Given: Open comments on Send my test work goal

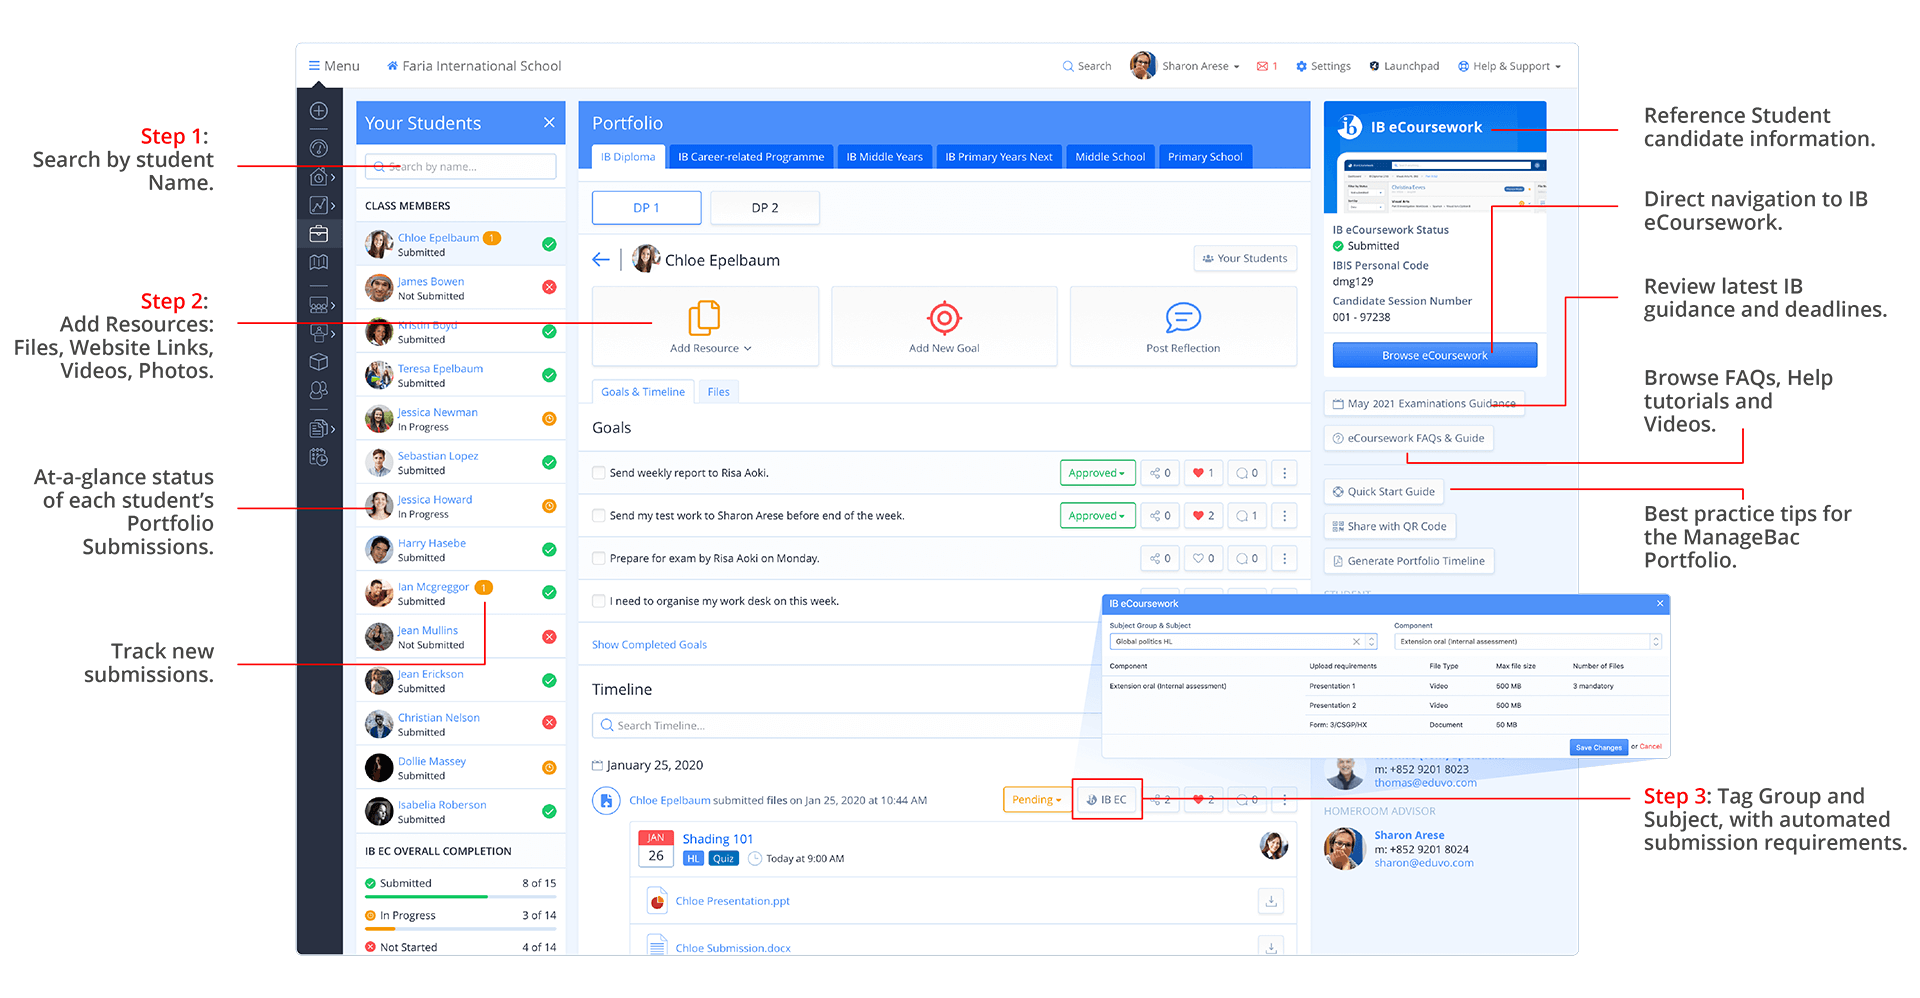Looking at the screenshot, I should 1247,516.
